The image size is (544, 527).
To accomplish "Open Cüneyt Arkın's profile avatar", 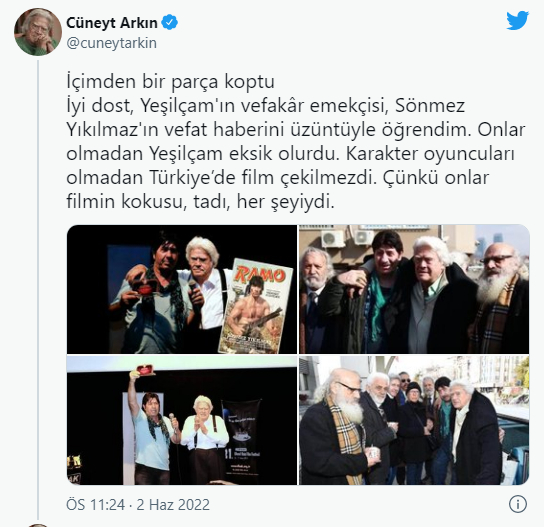I will (38, 32).
